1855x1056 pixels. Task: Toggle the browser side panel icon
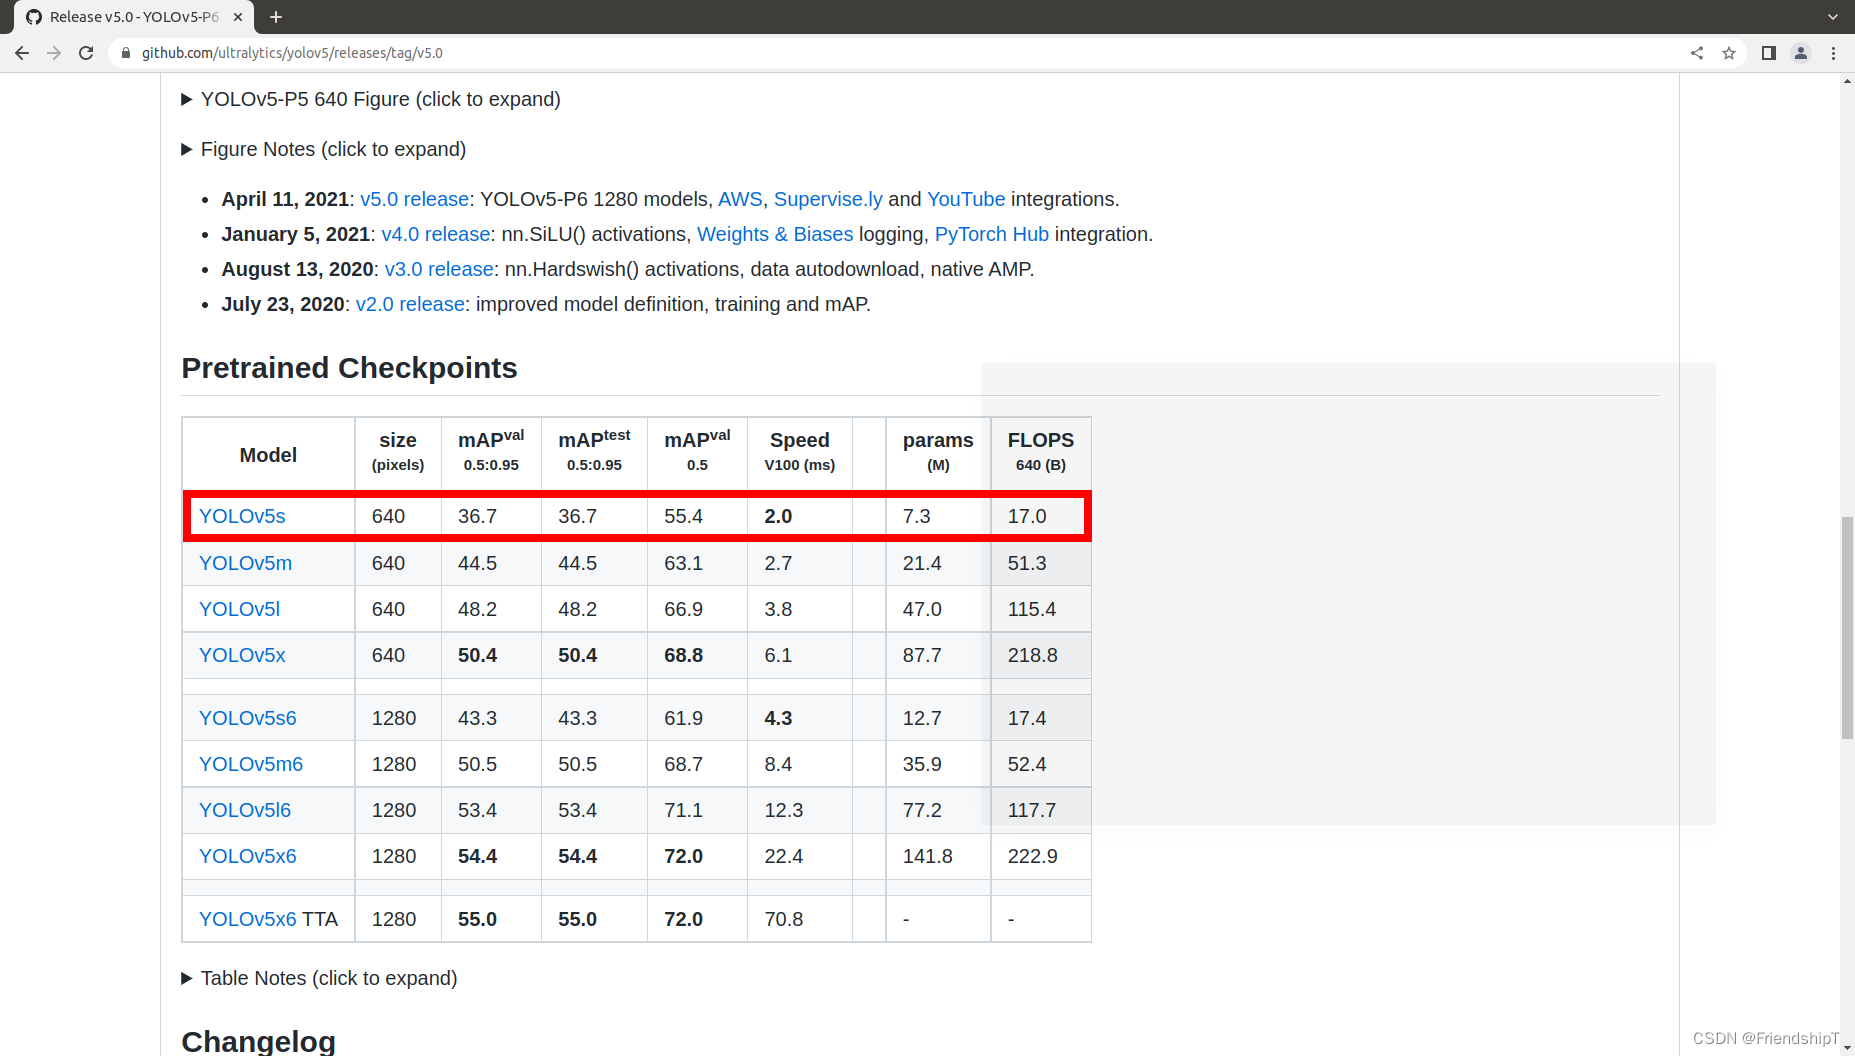pos(1769,53)
